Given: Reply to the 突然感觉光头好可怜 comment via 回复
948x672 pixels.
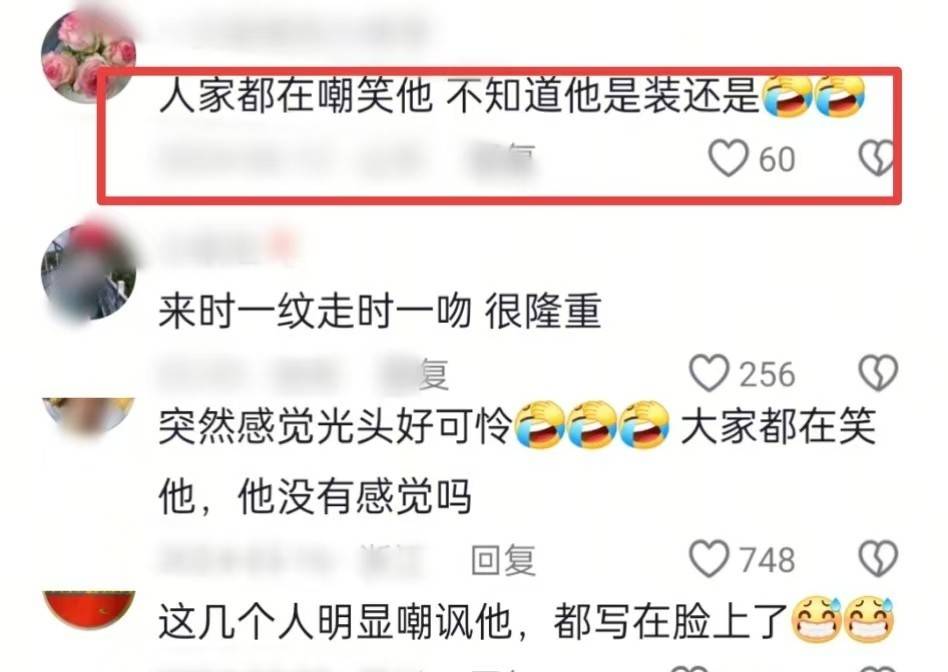Looking at the screenshot, I should 503,560.
